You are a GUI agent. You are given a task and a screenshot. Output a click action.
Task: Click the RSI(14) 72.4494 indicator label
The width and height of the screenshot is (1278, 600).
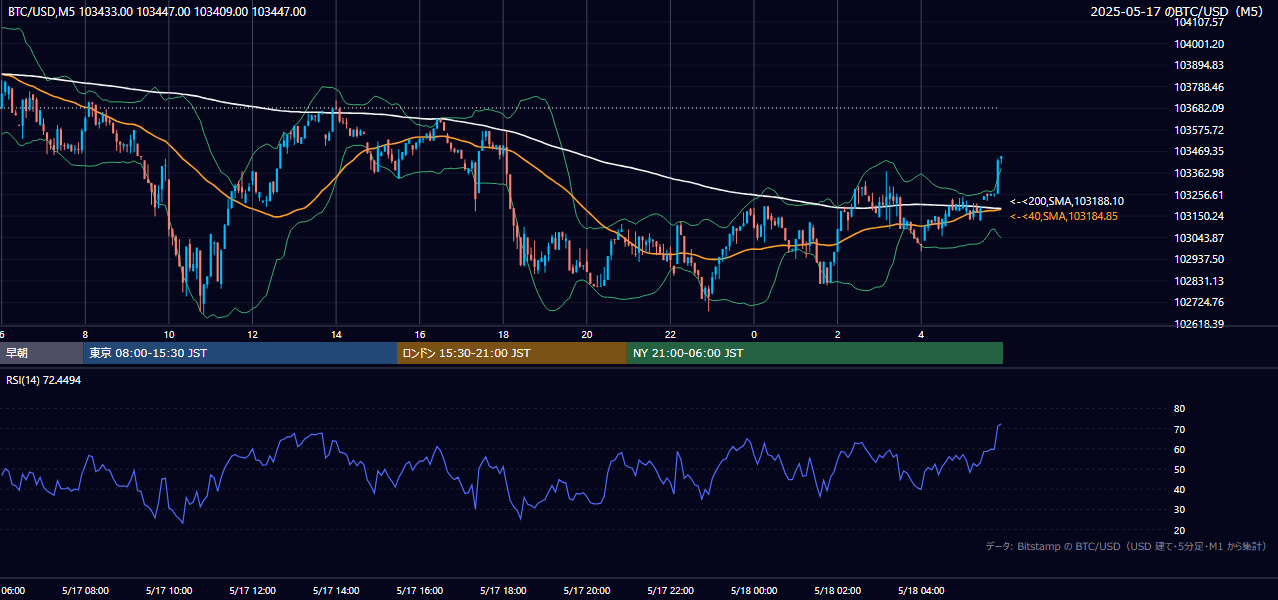[44, 380]
